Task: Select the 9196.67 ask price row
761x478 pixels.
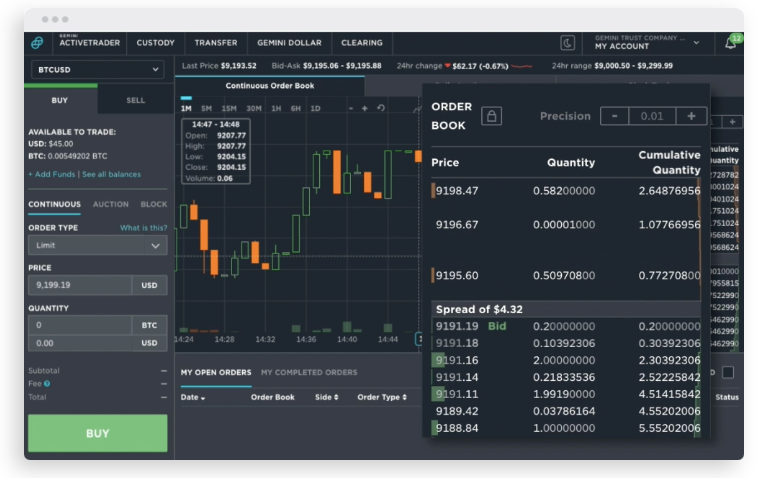Action: (566, 225)
